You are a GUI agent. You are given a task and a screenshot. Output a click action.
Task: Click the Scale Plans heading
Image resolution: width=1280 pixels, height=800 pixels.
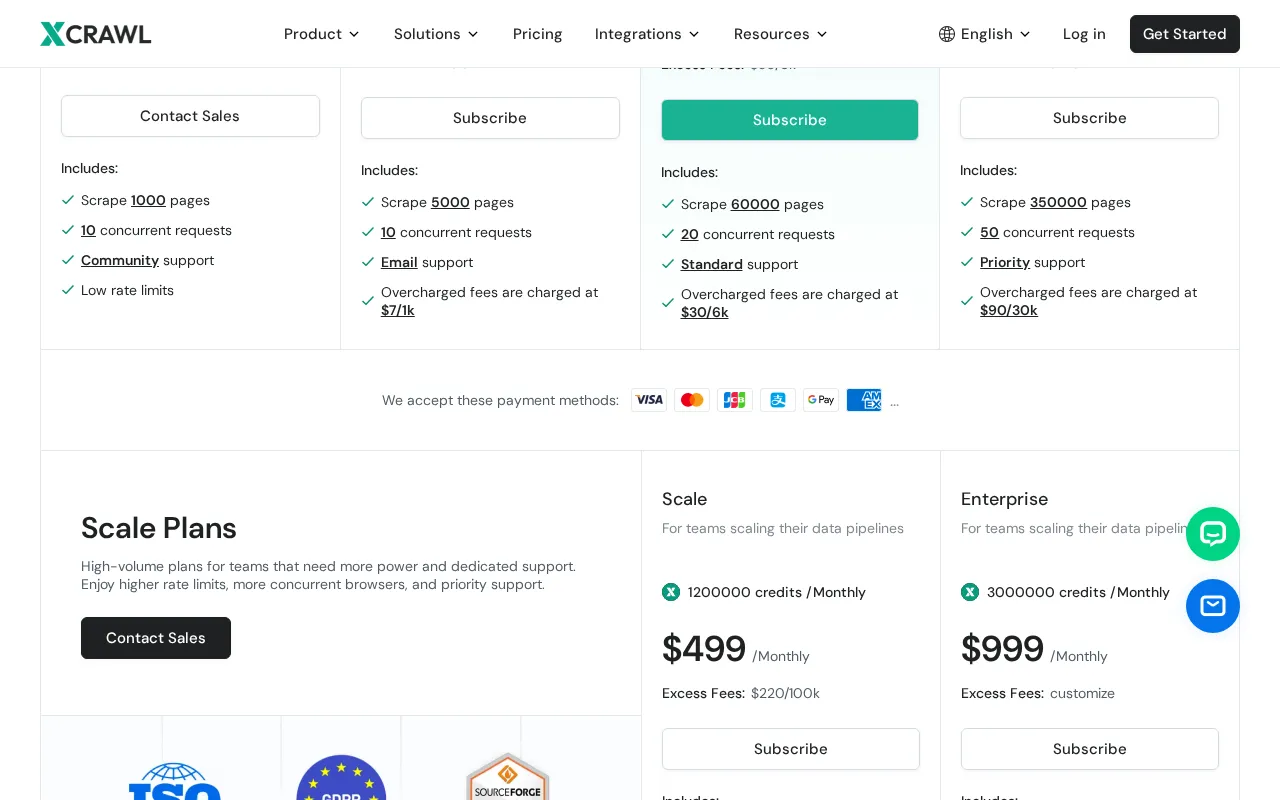click(x=159, y=528)
